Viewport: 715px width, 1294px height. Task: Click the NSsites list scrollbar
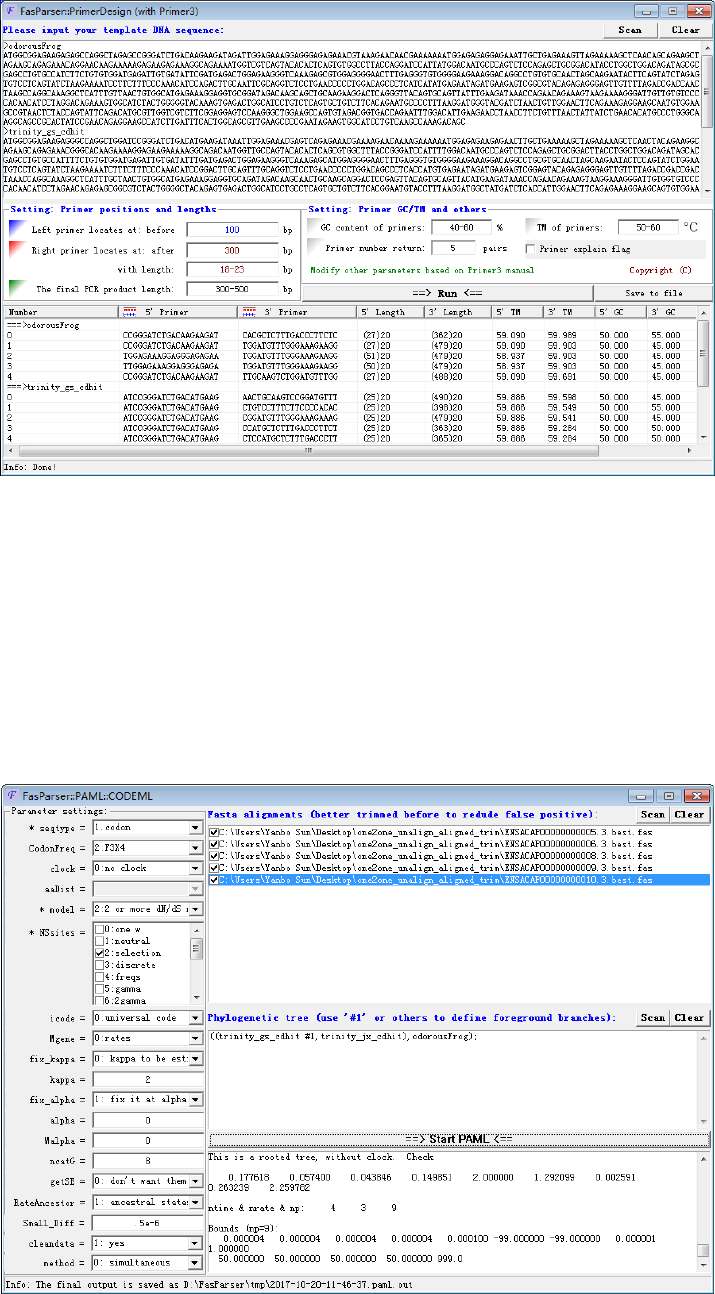pyautogui.click(x=196, y=966)
